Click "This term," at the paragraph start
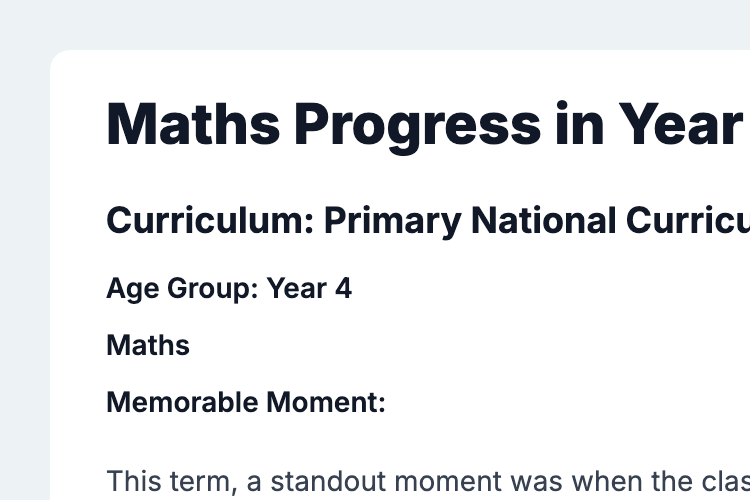750x500 pixels. point(172,481)
